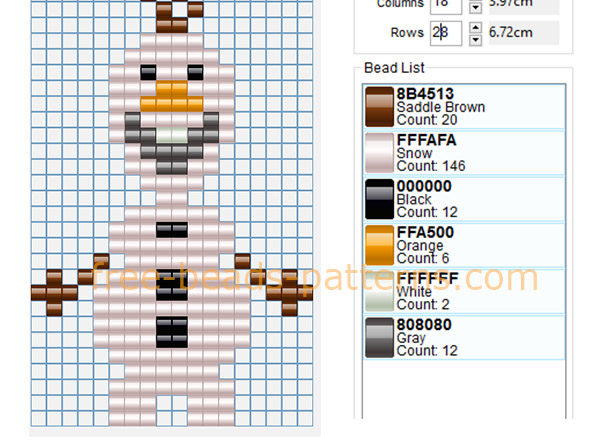This screenshot has width=600, height=440.
Task: Select the Black 000000 color swatch
Action: coord(379,199)
